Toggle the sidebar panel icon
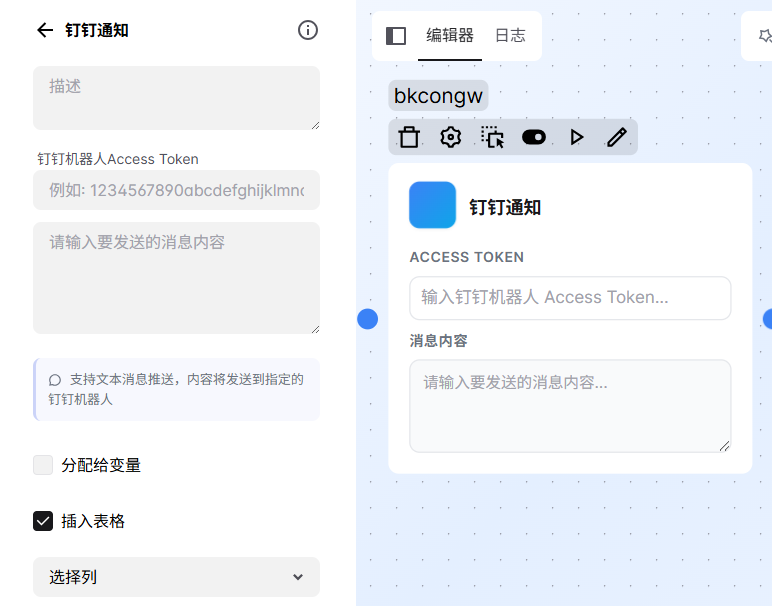 (x=396, y=36)
